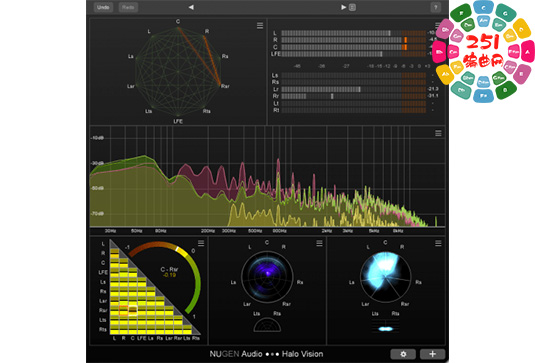Click the R channel level meter
Viewport: 535px width, 363px height.
click(x=353, y=40)
